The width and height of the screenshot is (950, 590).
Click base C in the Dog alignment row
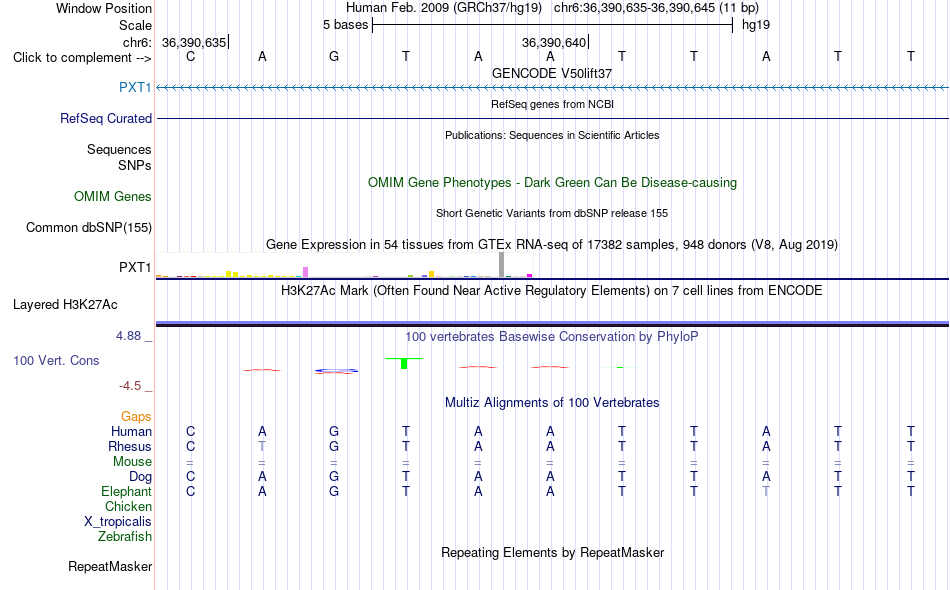click(x=190, y=477)
